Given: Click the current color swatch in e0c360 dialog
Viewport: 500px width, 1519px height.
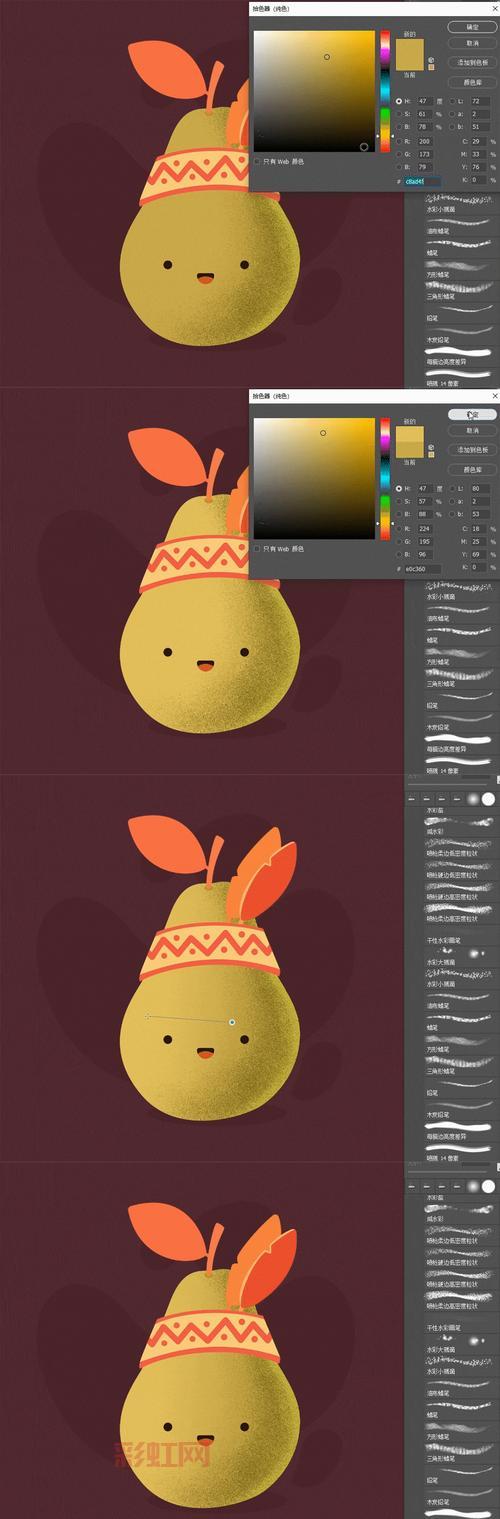Looking at the screenshot, I should point(410,451).
